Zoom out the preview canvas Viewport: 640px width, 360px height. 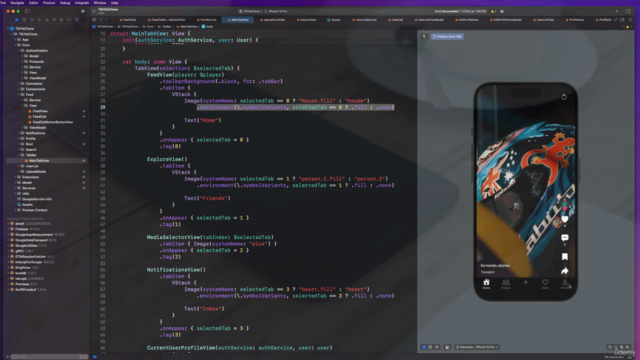(610, 347)
